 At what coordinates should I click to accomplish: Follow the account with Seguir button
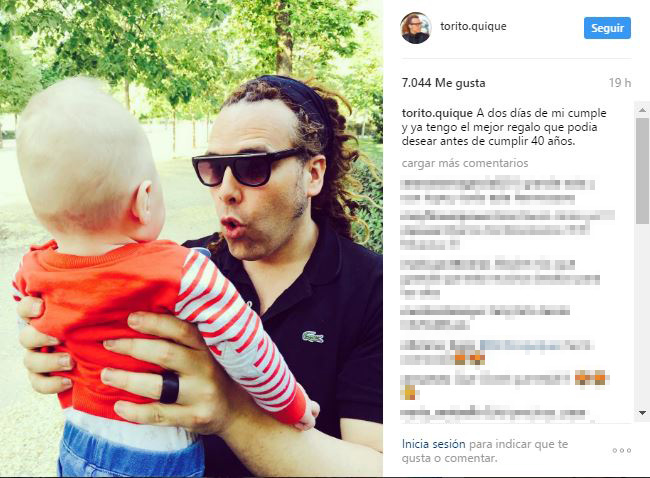607,28
